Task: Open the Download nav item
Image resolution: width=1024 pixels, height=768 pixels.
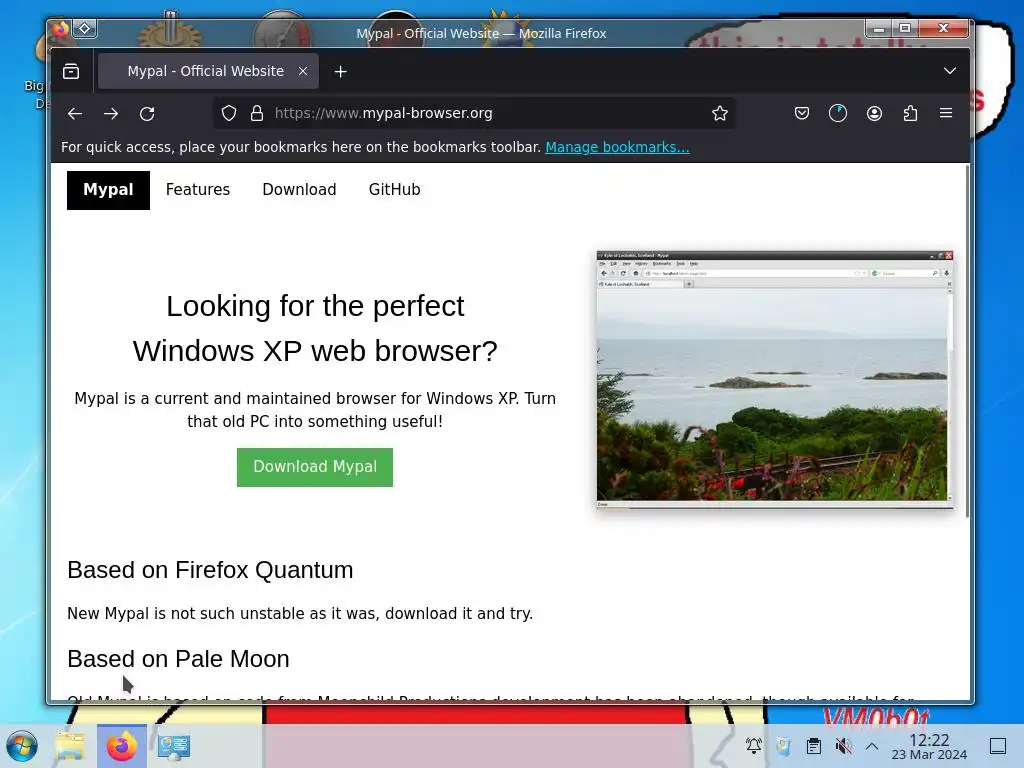Action: pyautogui.click(x=299, y=189)
